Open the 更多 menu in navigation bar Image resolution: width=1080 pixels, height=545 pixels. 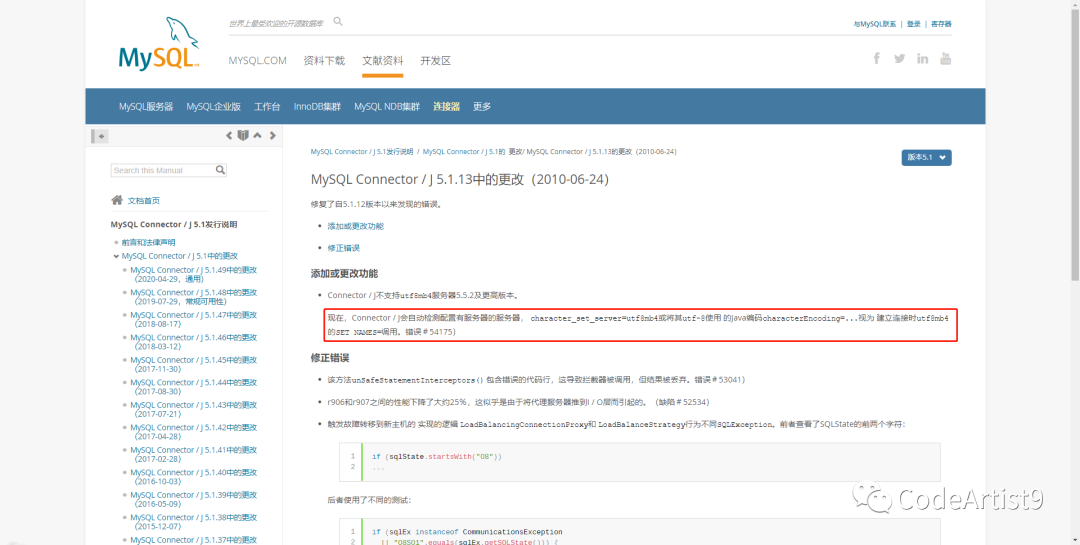pyautogui.click(x=482, y=107)
